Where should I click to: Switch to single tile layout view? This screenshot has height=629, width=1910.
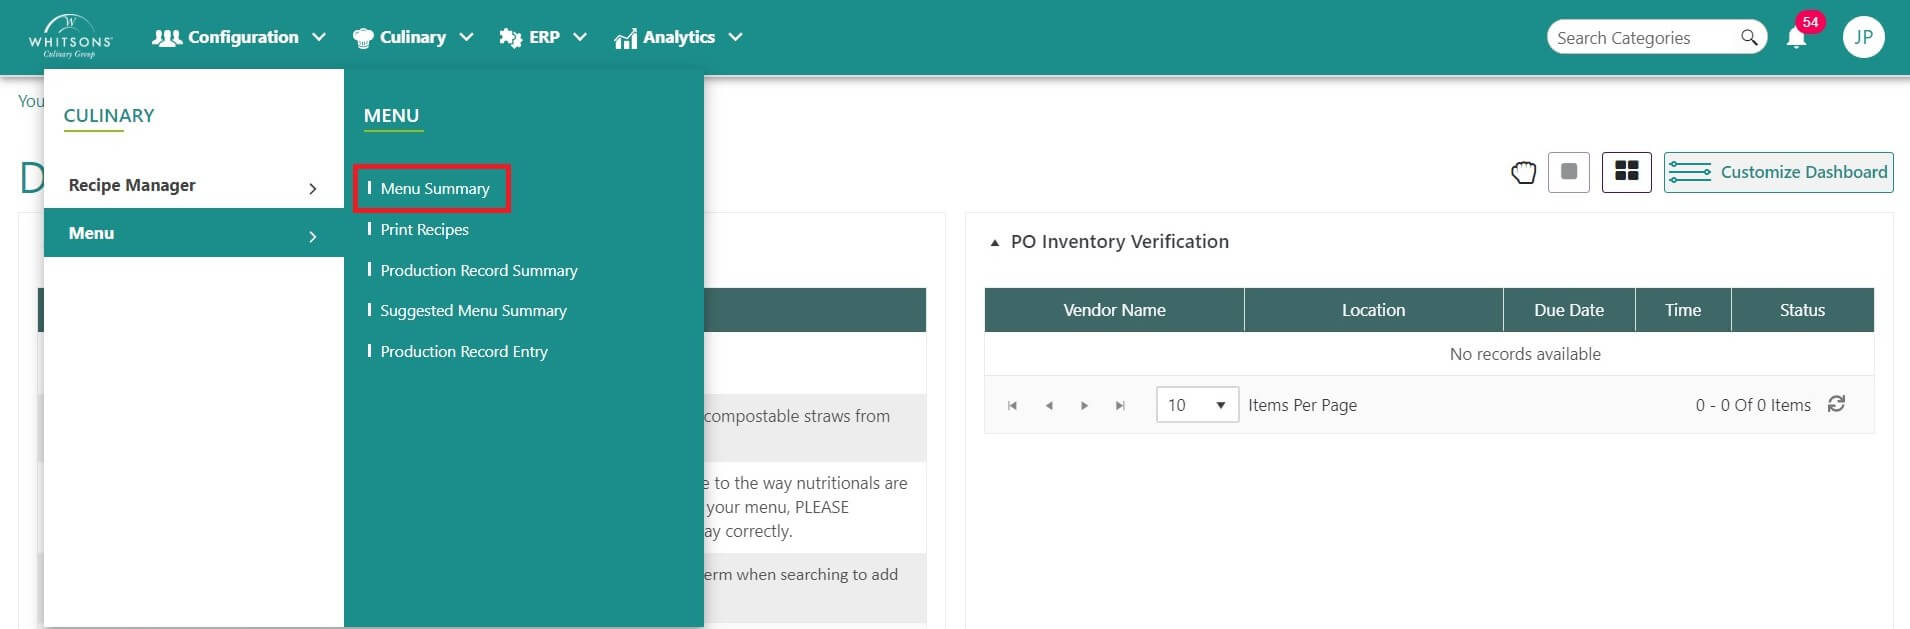[1568, 172]
